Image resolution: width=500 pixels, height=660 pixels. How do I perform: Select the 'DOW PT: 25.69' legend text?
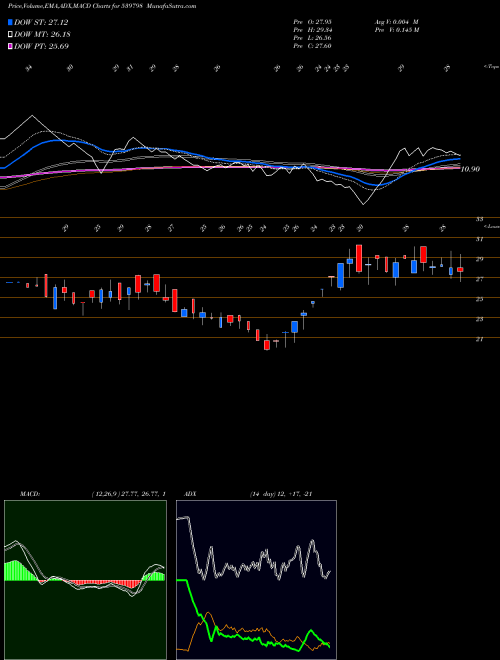41,46
